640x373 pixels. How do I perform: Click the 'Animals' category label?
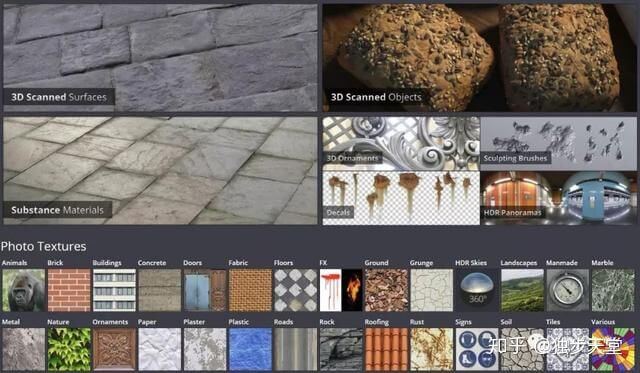click(14, 263)
